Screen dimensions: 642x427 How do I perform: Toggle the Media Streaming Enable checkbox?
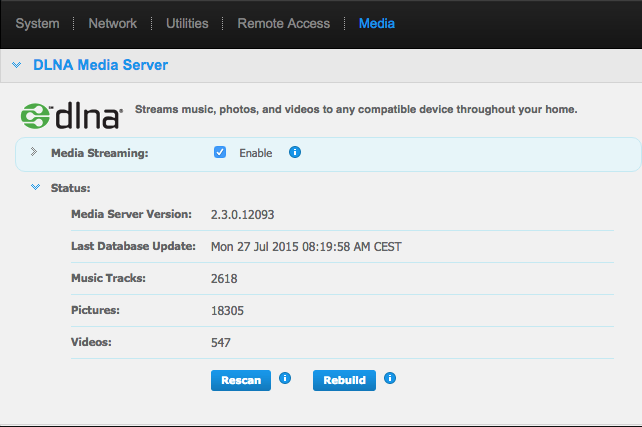(x=220, y=153)
